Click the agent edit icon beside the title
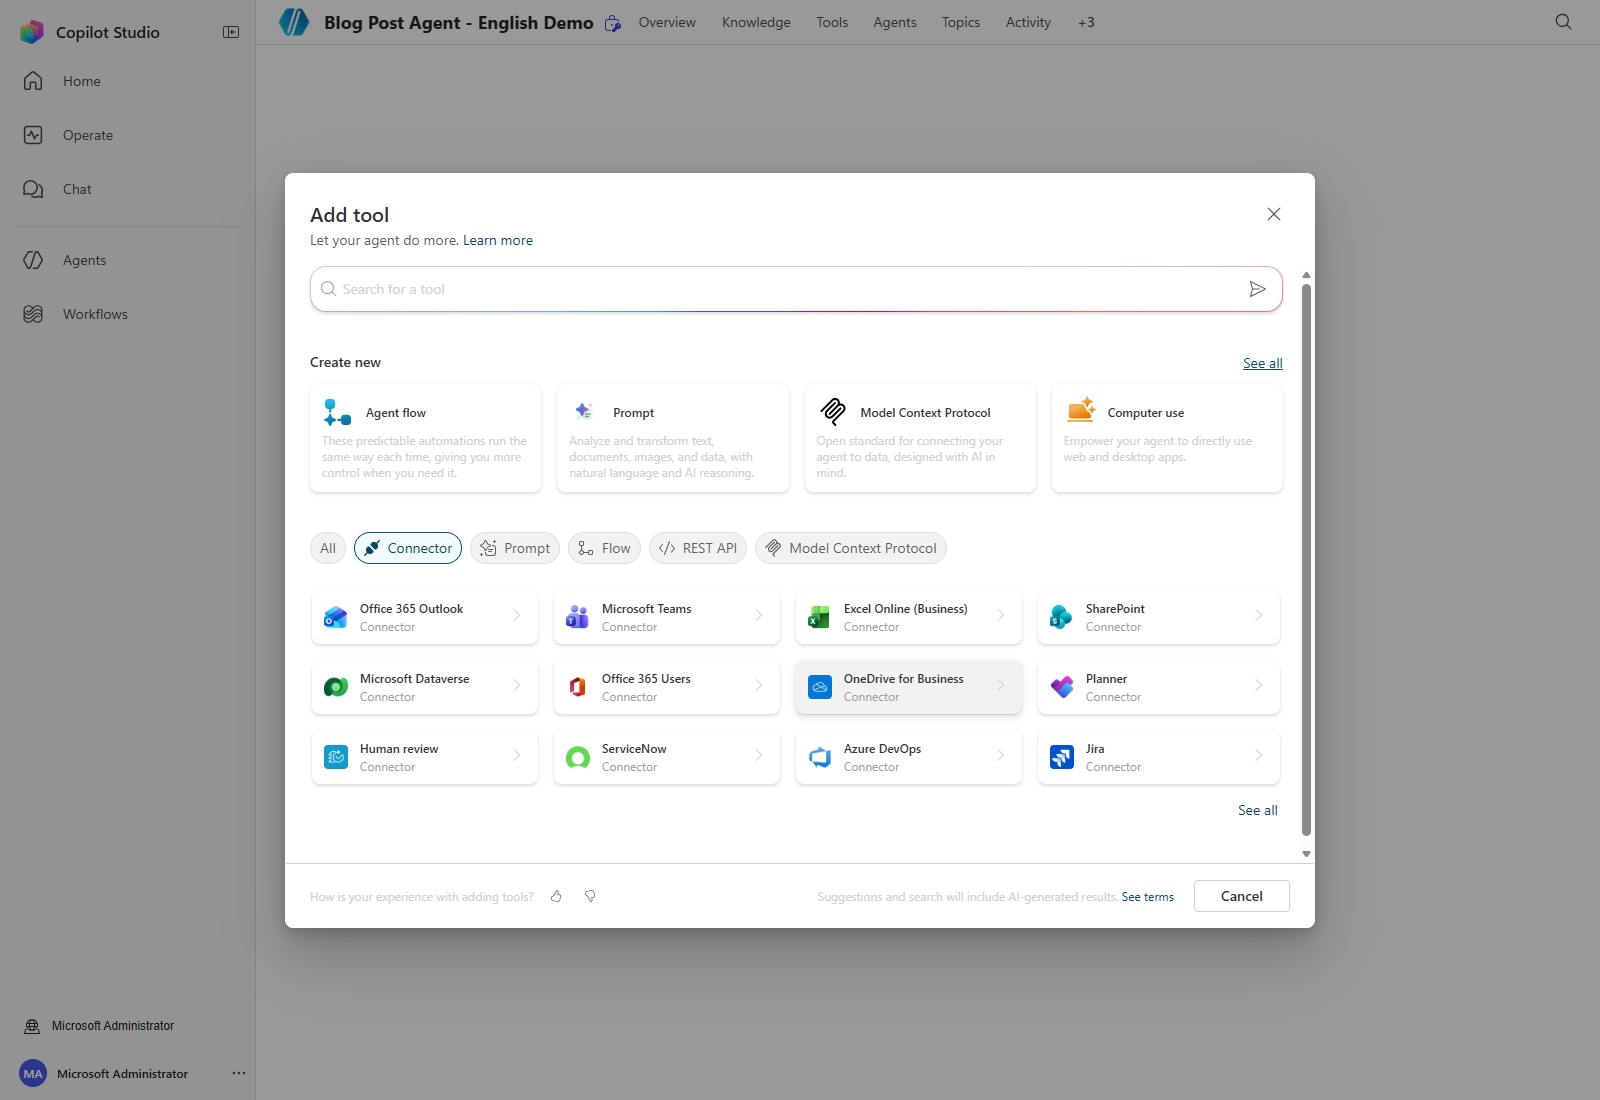Viewport: 1600px width, 1100px height. click(613, 23)
